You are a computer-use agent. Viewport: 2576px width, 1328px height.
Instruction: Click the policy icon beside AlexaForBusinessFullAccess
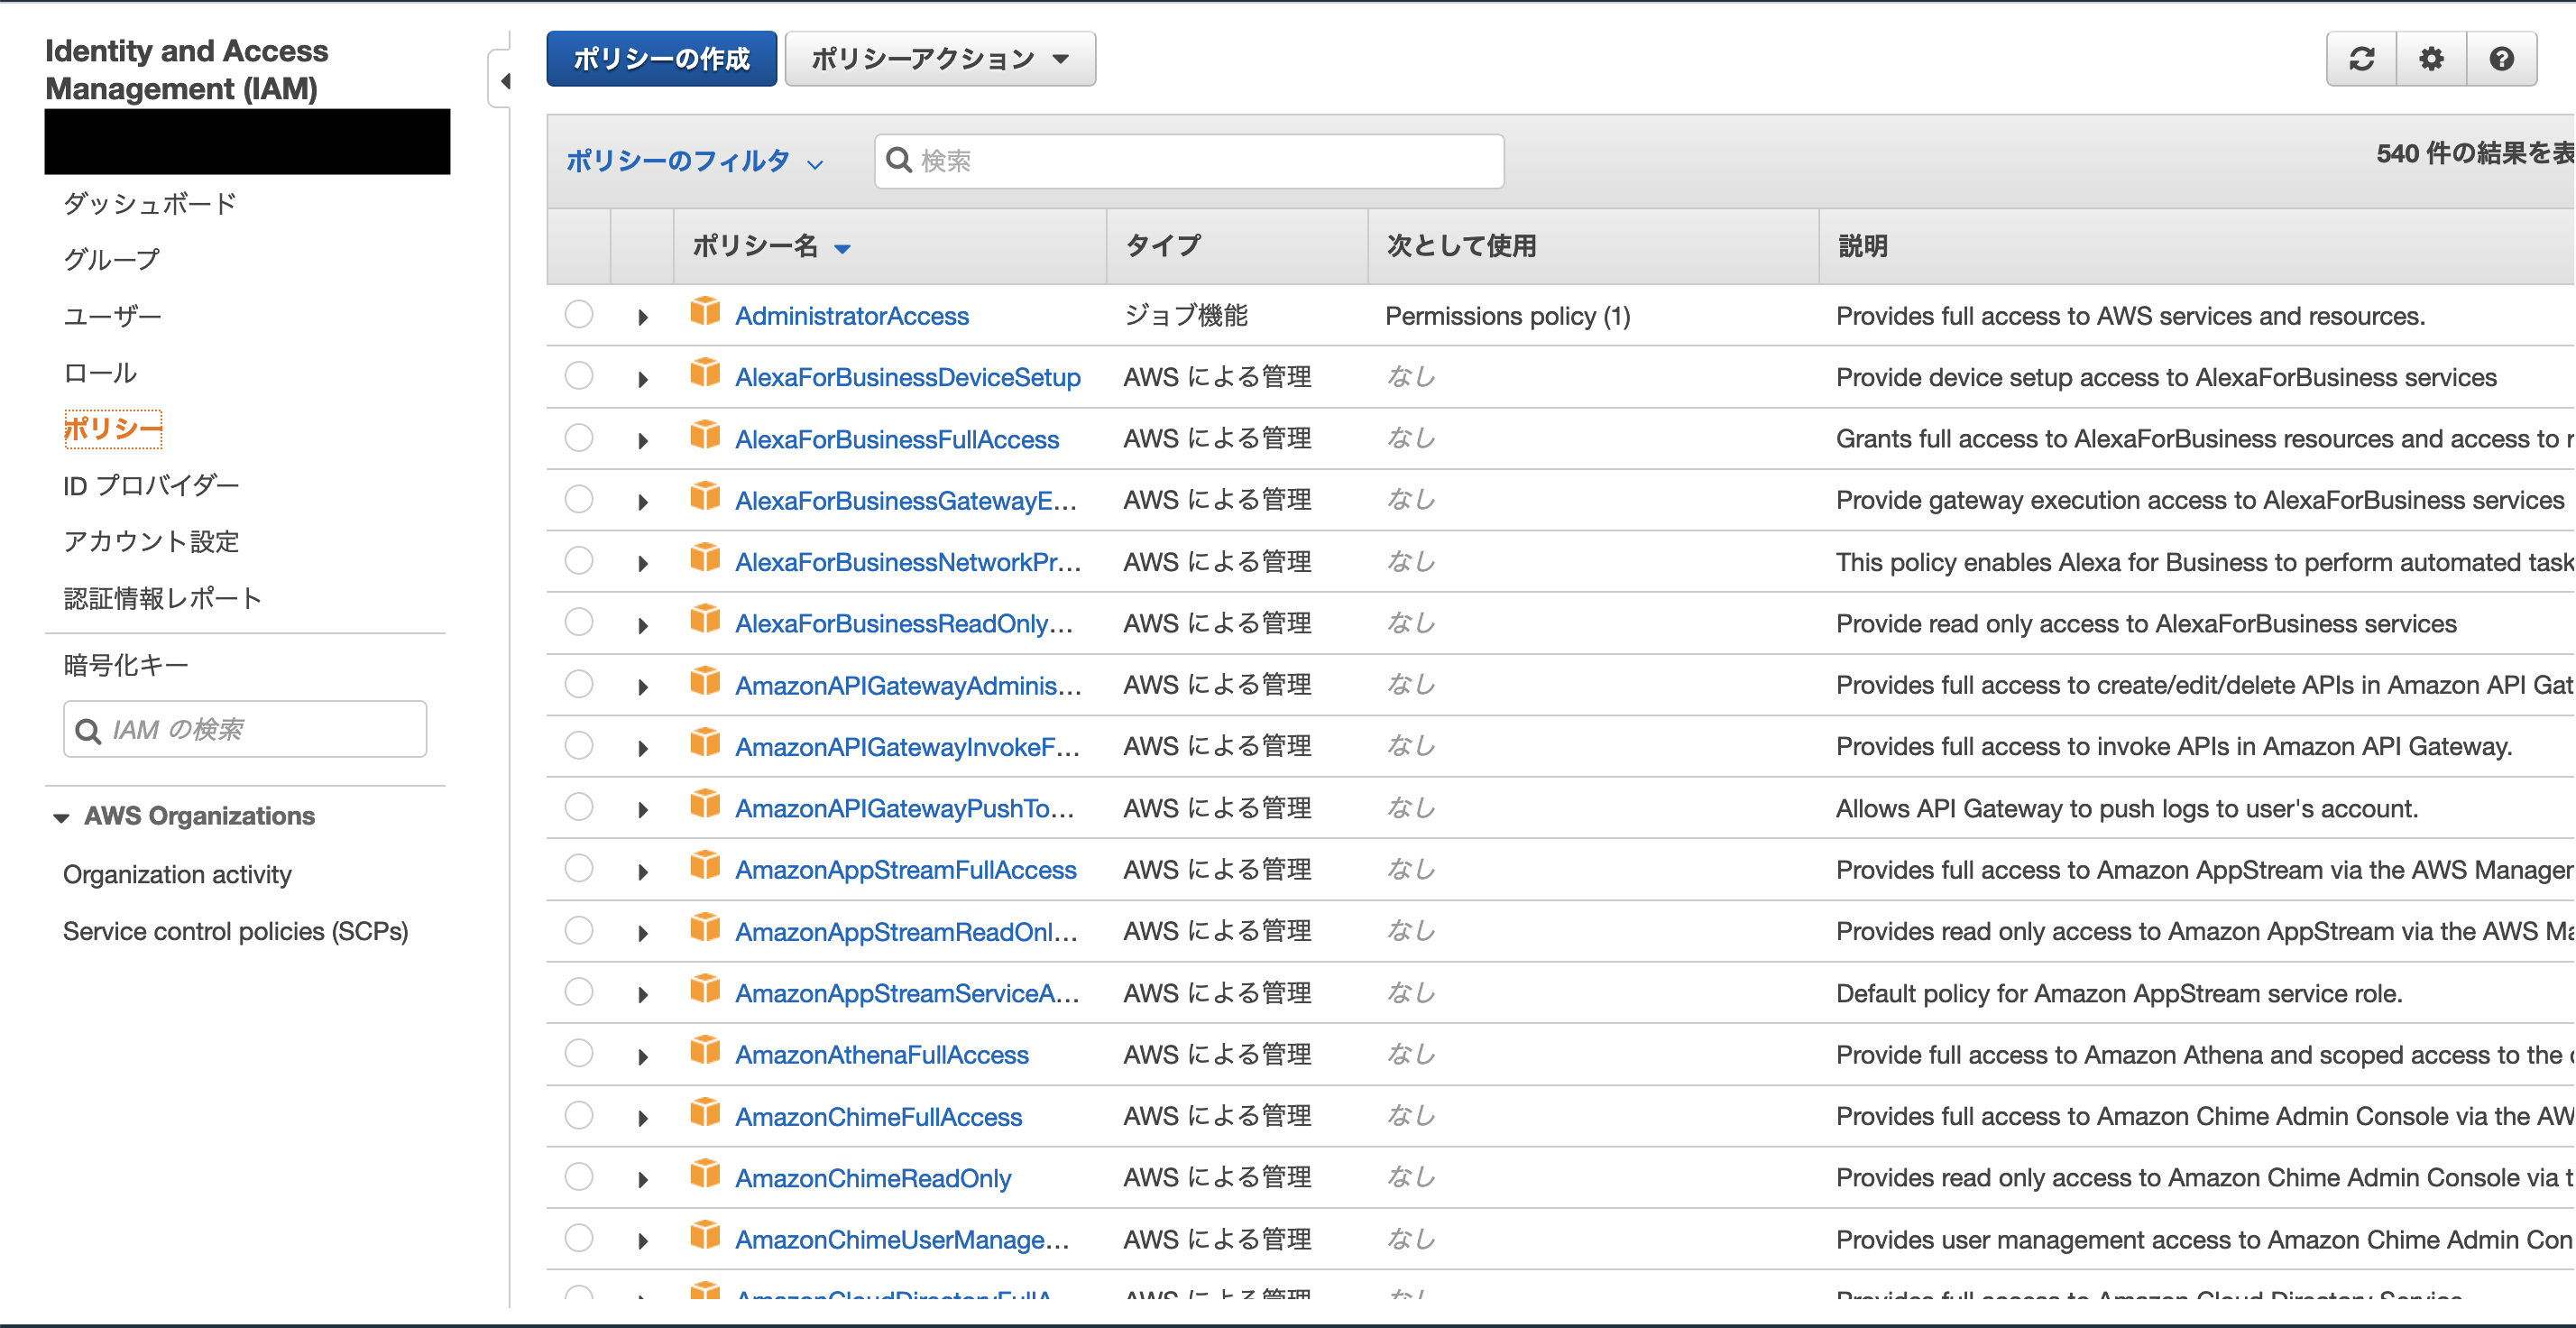705,435
